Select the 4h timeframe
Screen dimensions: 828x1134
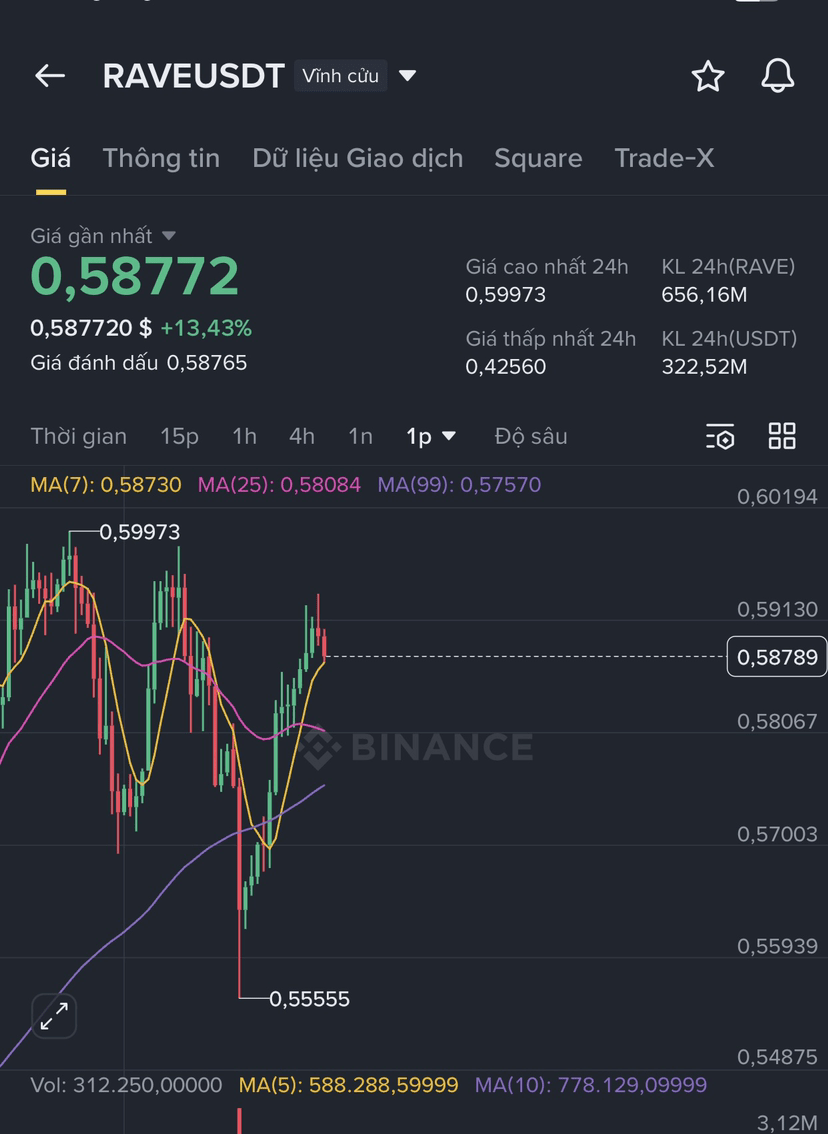pyautogui.click(x=302, y=436)
